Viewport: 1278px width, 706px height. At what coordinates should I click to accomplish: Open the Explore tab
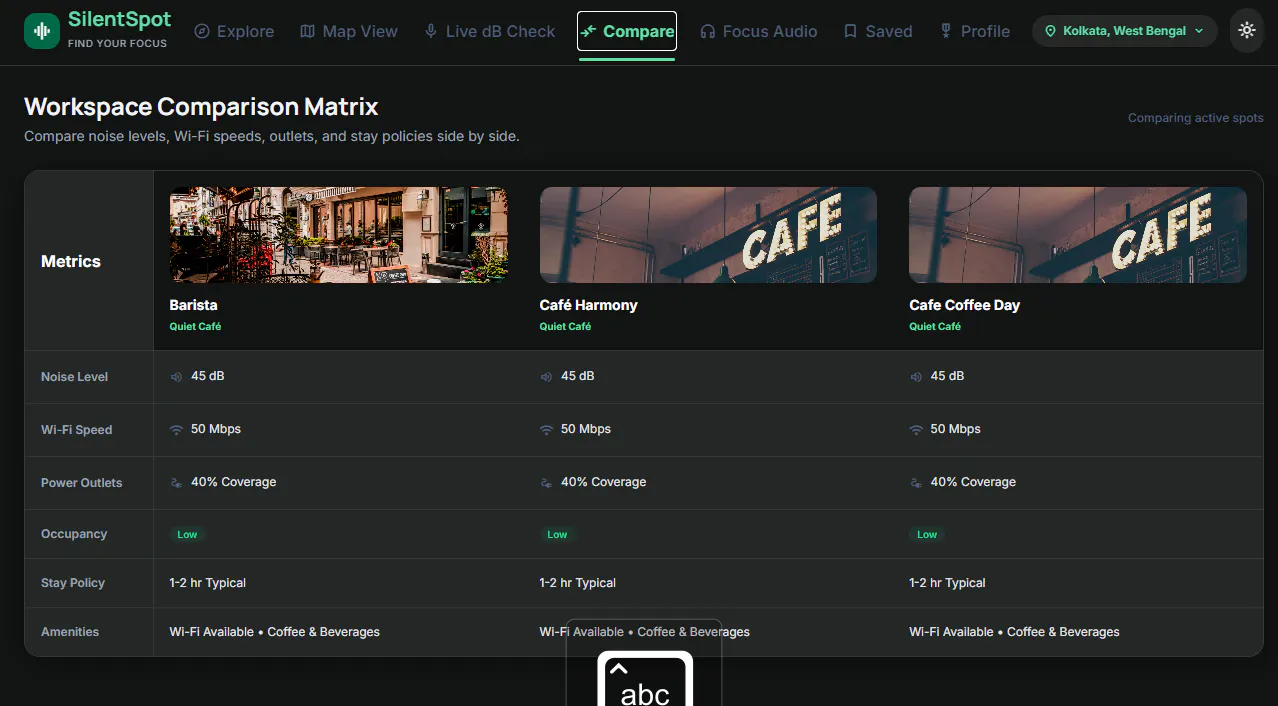click(234, 31)
